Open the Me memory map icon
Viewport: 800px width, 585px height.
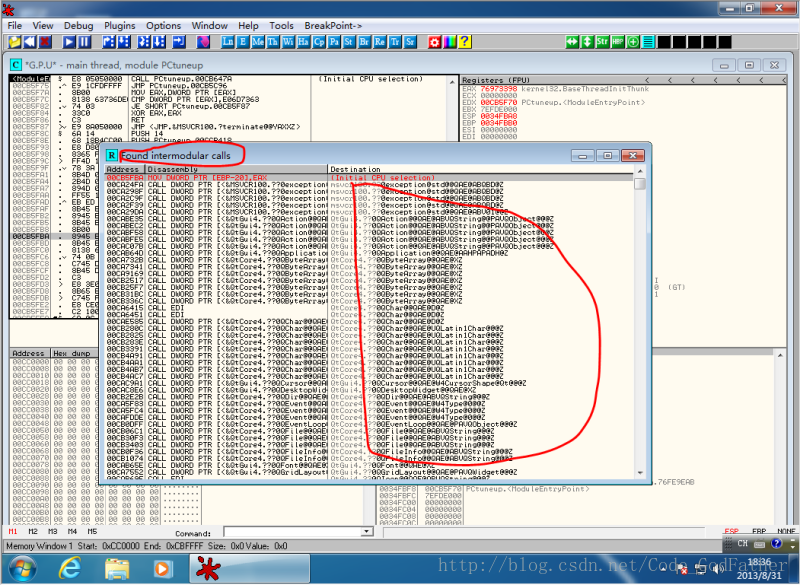click(258, 42)
